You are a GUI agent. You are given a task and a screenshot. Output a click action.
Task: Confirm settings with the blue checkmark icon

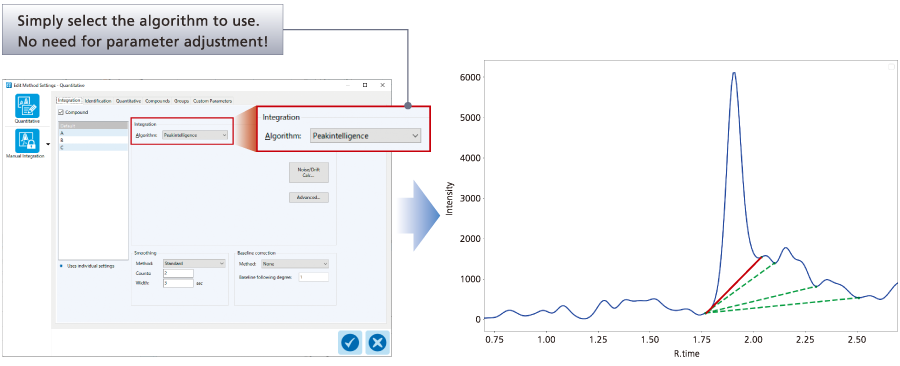pyautogui.click(x=350, y=342)
